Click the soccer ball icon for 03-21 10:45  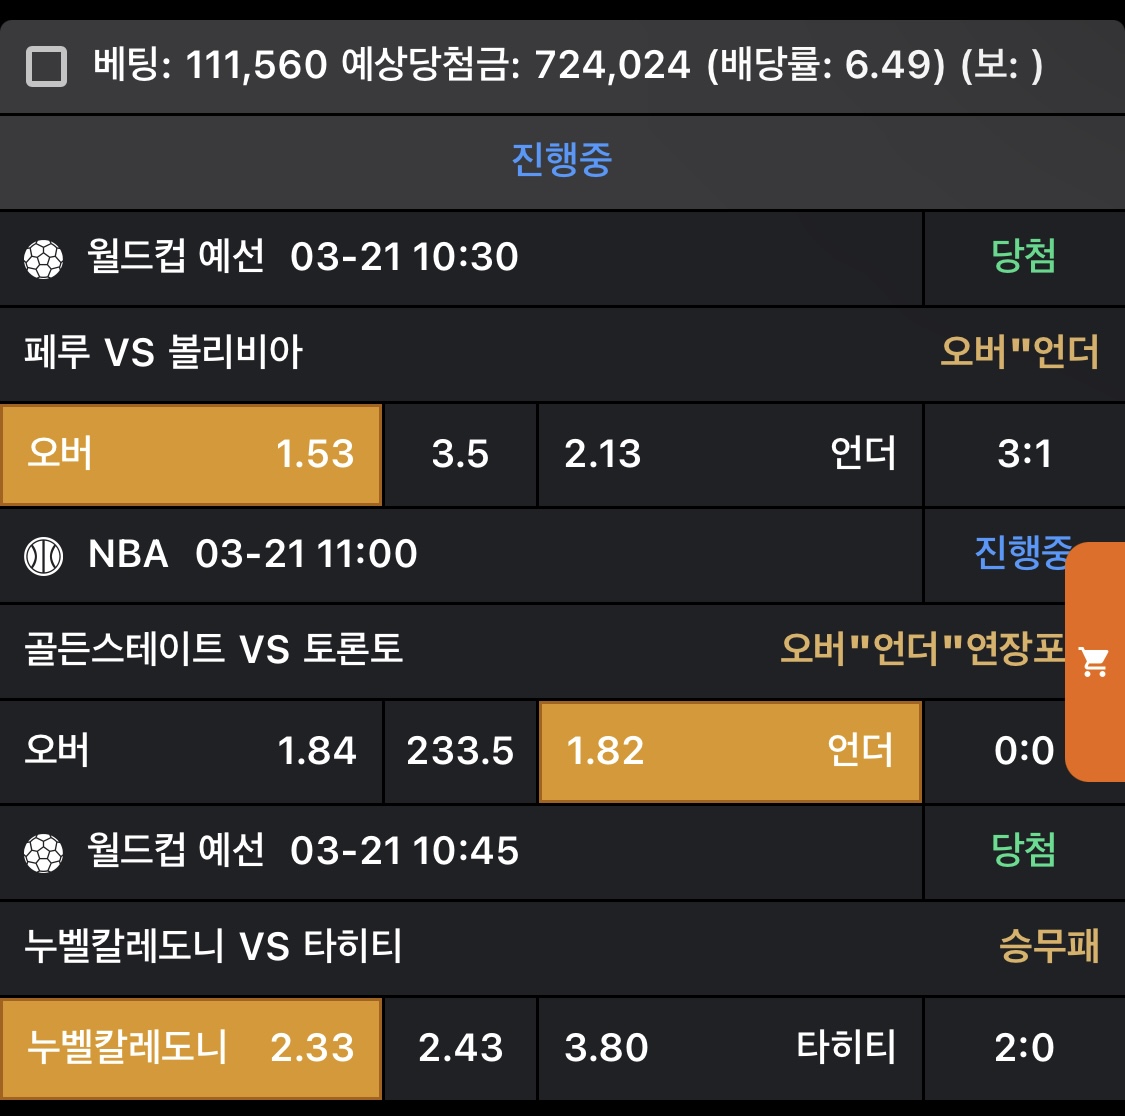coord(43,853)
